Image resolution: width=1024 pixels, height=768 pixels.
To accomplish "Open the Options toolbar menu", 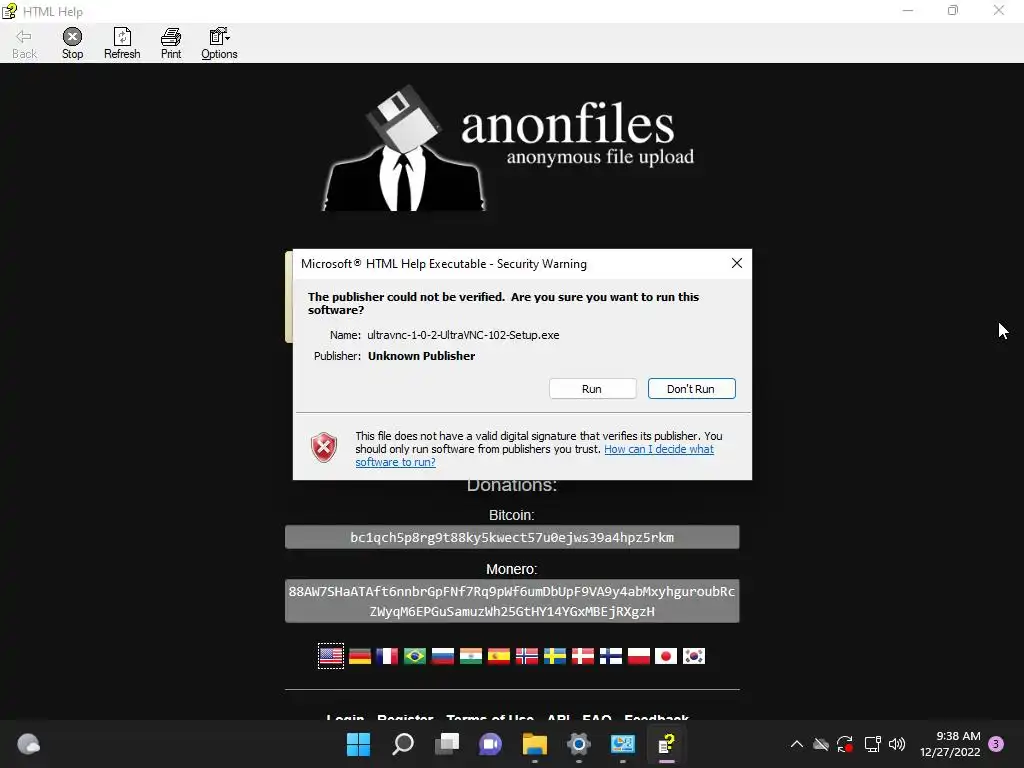I will click(219, 43).
